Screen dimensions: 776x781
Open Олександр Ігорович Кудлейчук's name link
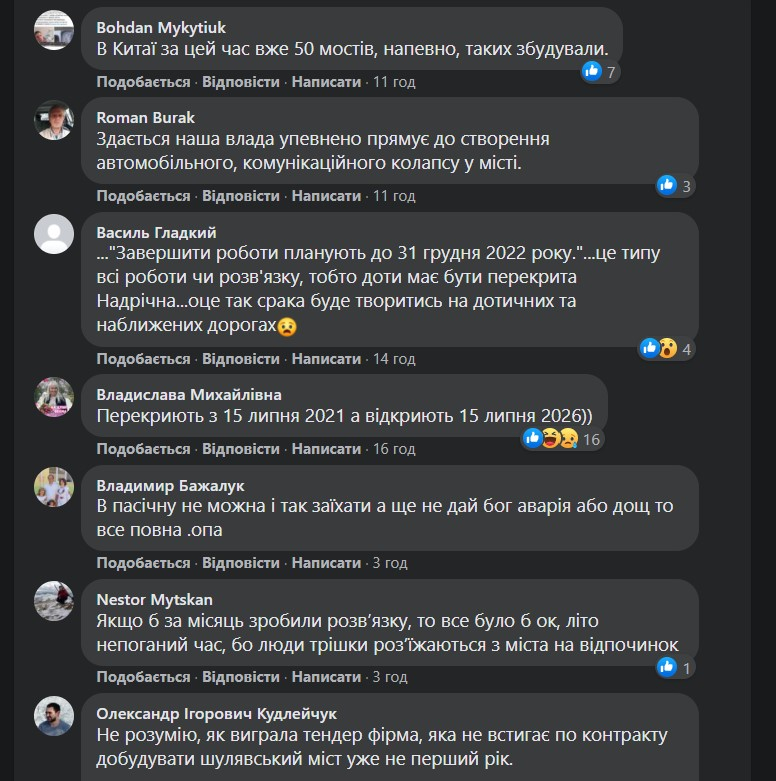(x=216, y=713)
